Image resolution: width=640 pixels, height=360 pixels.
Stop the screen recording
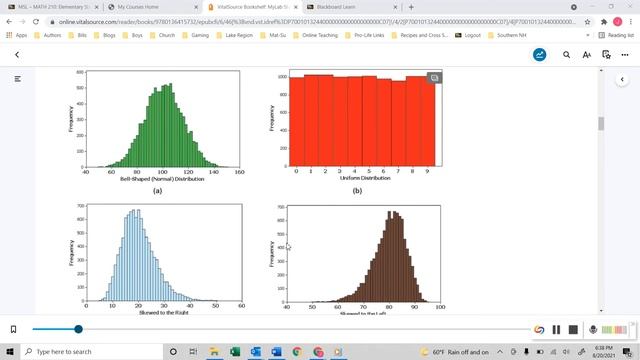pyautogui.click(x=573, y=329)
